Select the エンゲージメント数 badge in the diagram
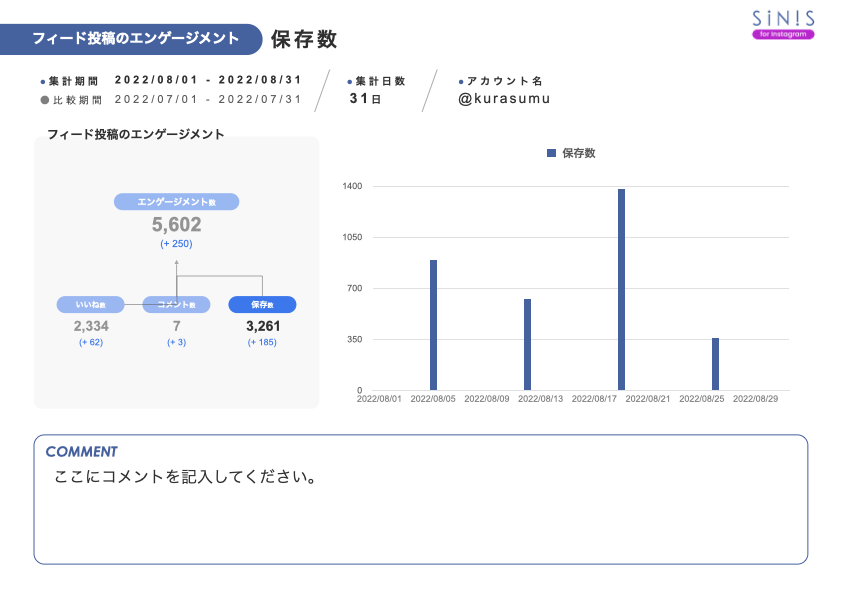The width and height of the screenshot is (841, 595). click(178, 202)
